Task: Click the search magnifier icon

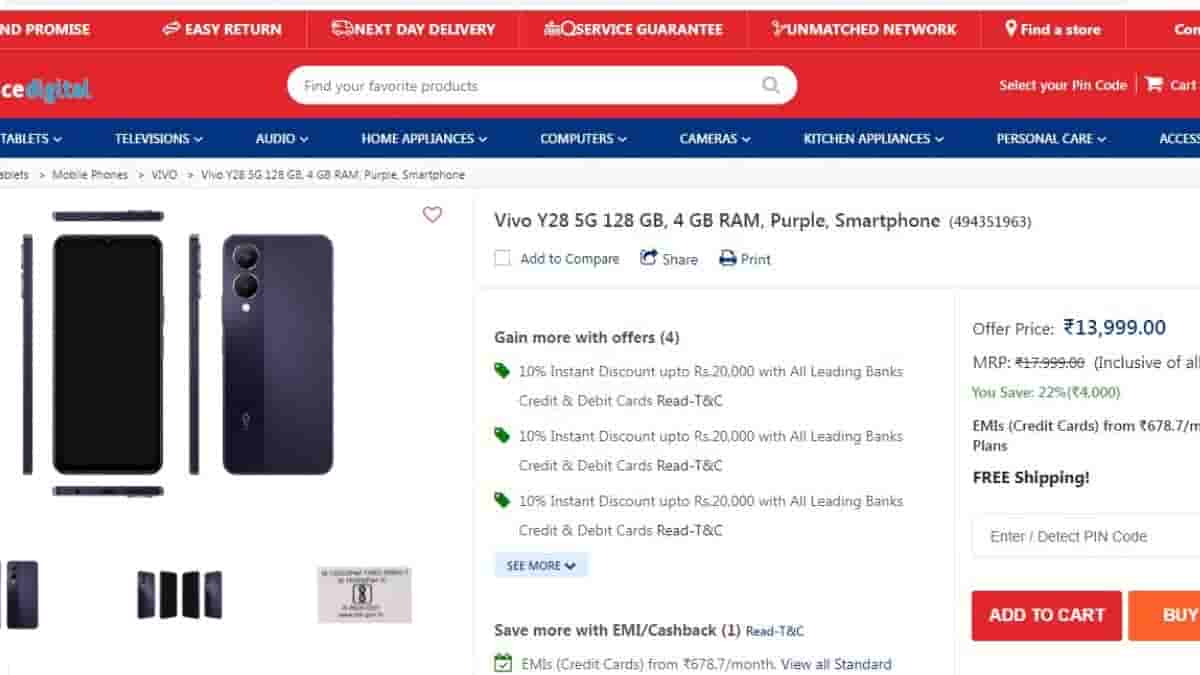Action: click(x=770, y=86)
